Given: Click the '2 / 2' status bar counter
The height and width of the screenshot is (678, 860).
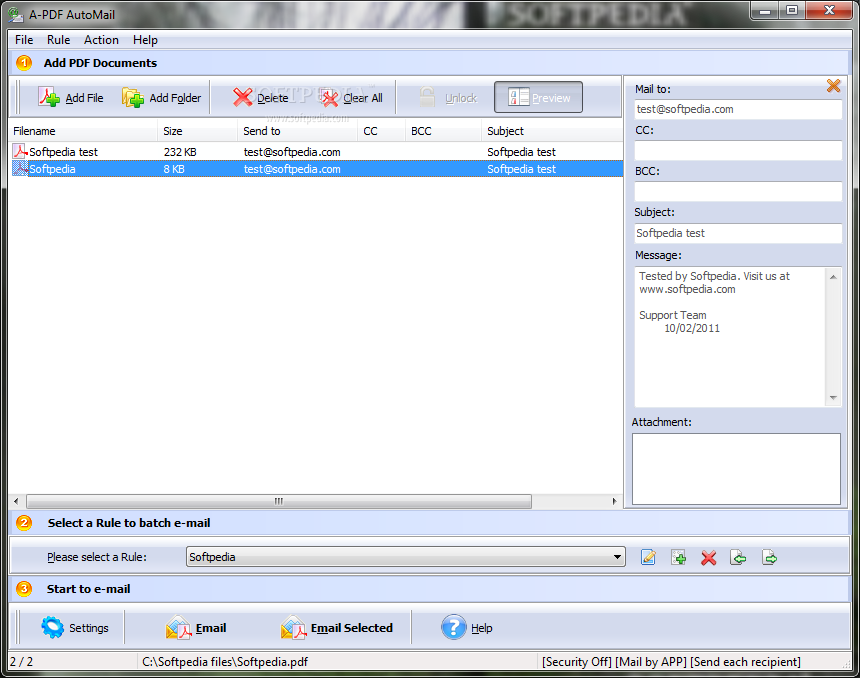Looking at the screenshot, I should tap(21, 662).
